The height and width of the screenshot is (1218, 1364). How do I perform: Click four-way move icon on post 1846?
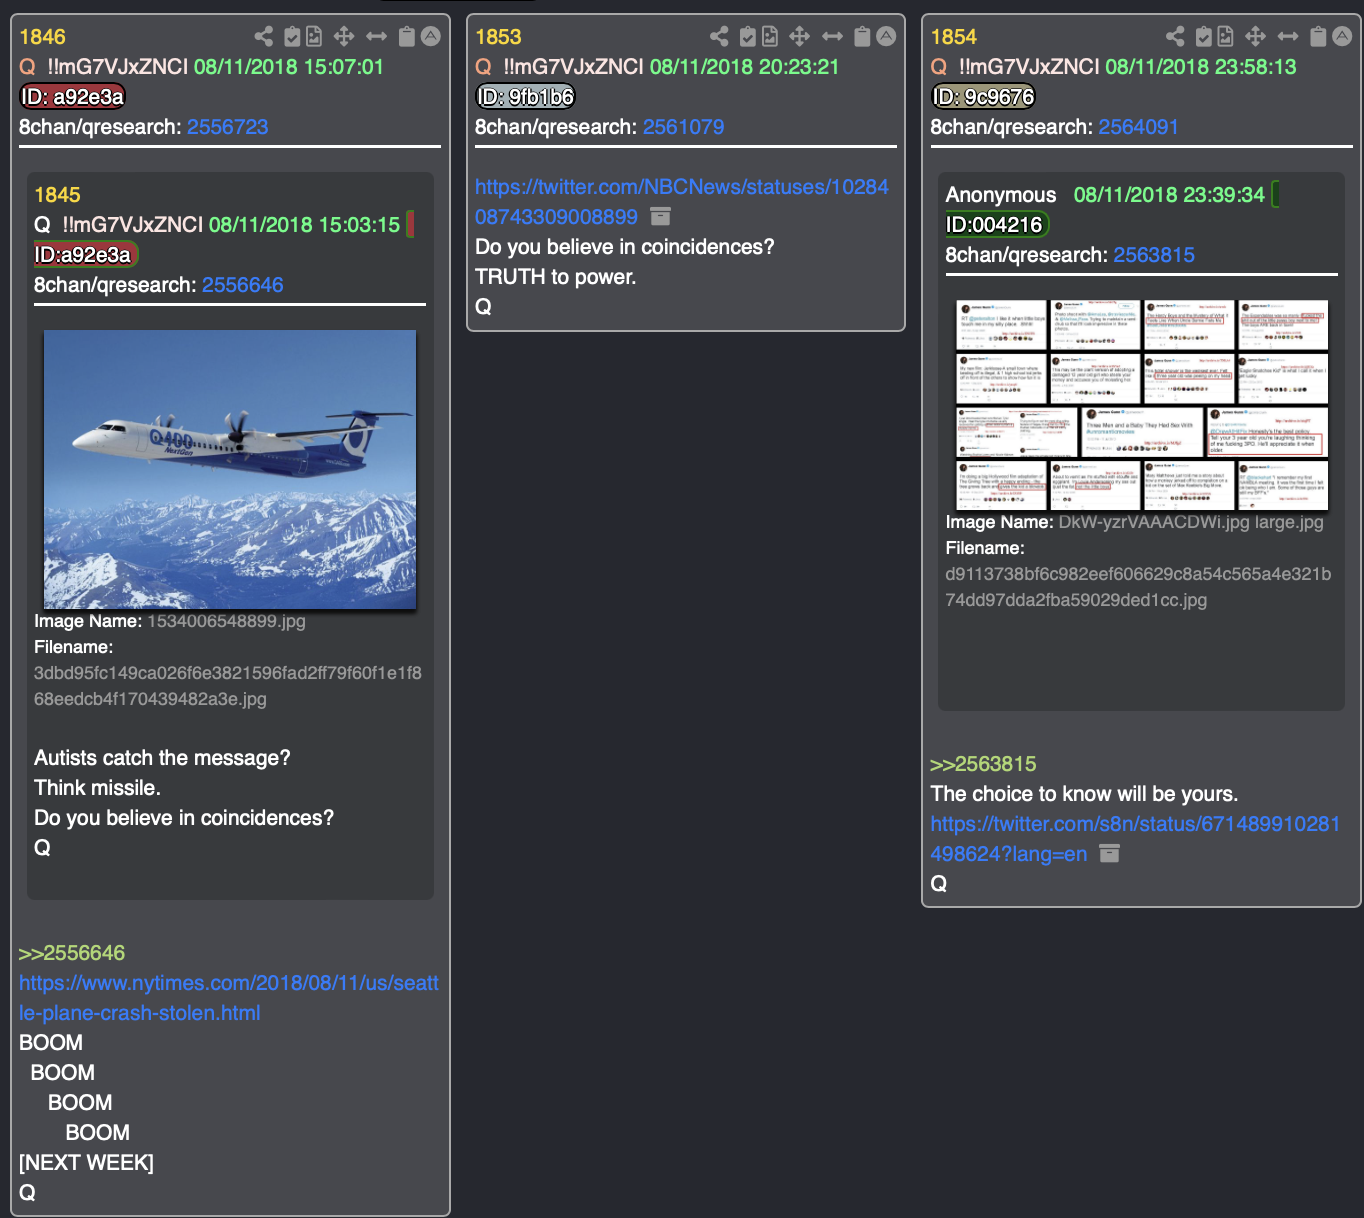pos(344,37)
